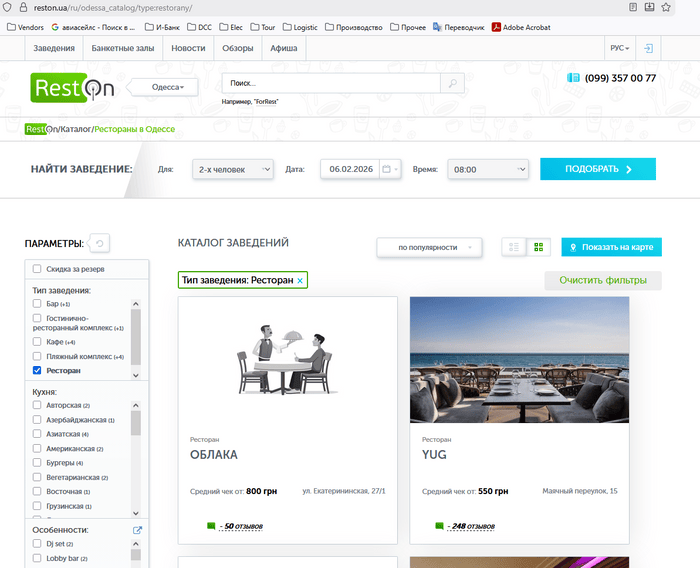Open the Особенности external popup icon

(x=138, y=530)
